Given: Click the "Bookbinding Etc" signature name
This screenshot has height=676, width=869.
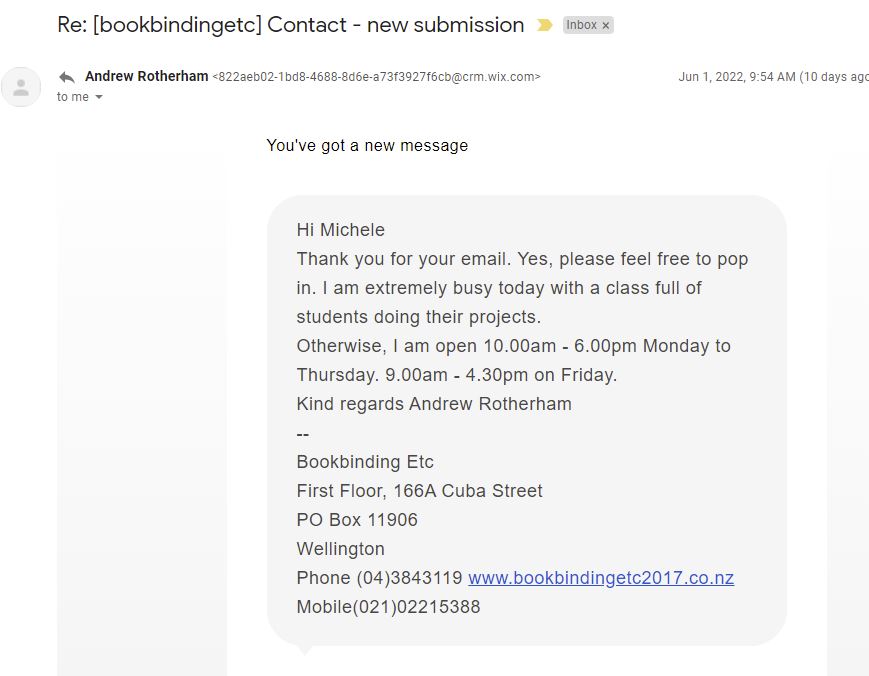Looking at the screenshot, I should coord(365,462).
